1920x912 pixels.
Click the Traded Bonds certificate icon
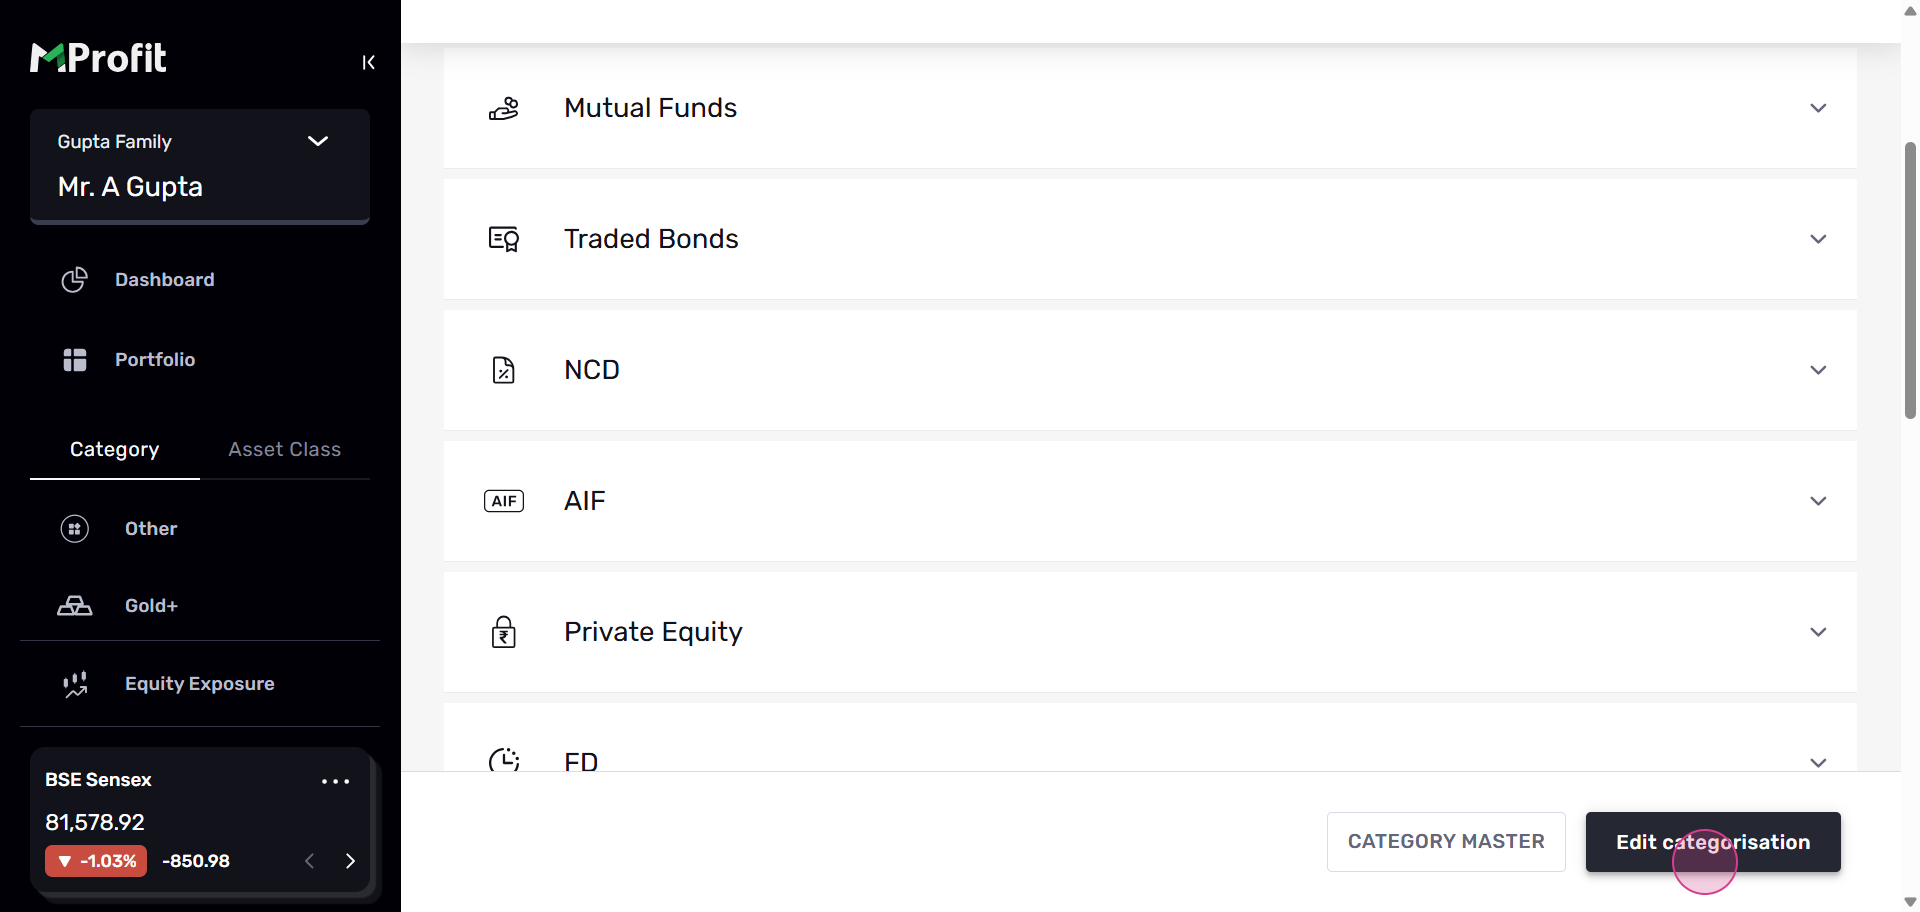point(504,239)
